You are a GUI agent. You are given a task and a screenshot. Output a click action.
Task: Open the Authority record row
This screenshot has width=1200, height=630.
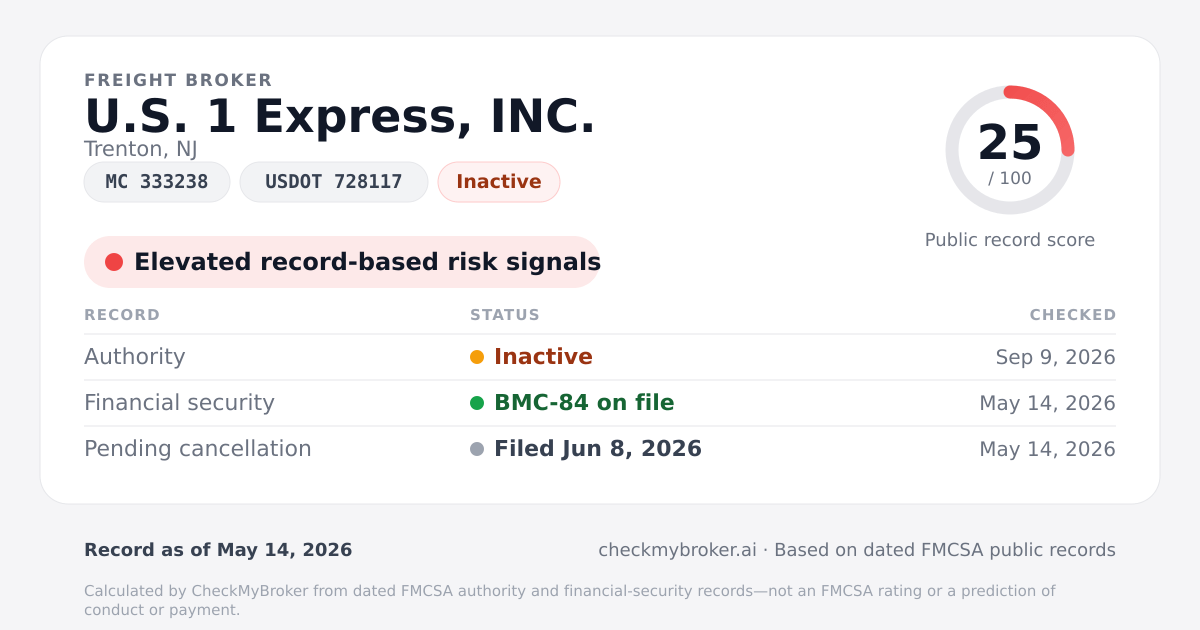point(600,357)
